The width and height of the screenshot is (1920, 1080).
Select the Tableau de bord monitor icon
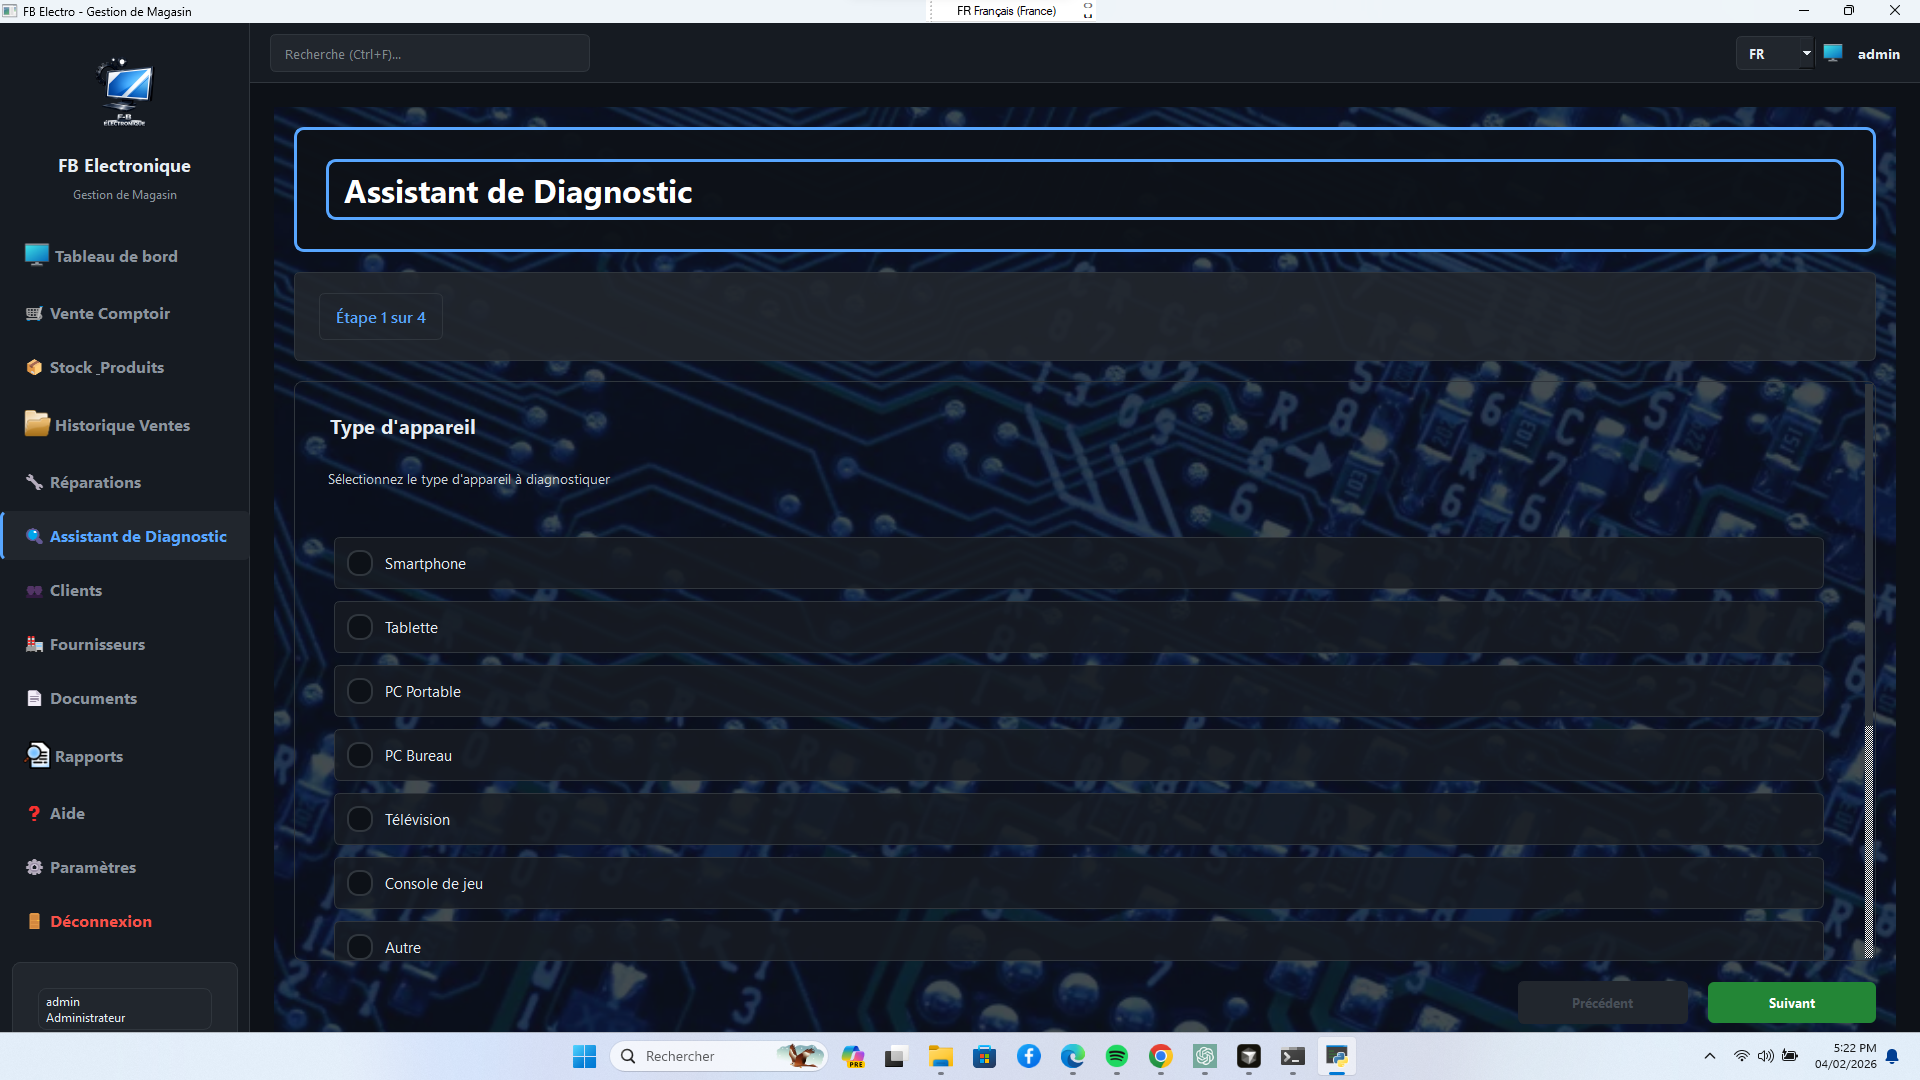[x=35, y=255]
